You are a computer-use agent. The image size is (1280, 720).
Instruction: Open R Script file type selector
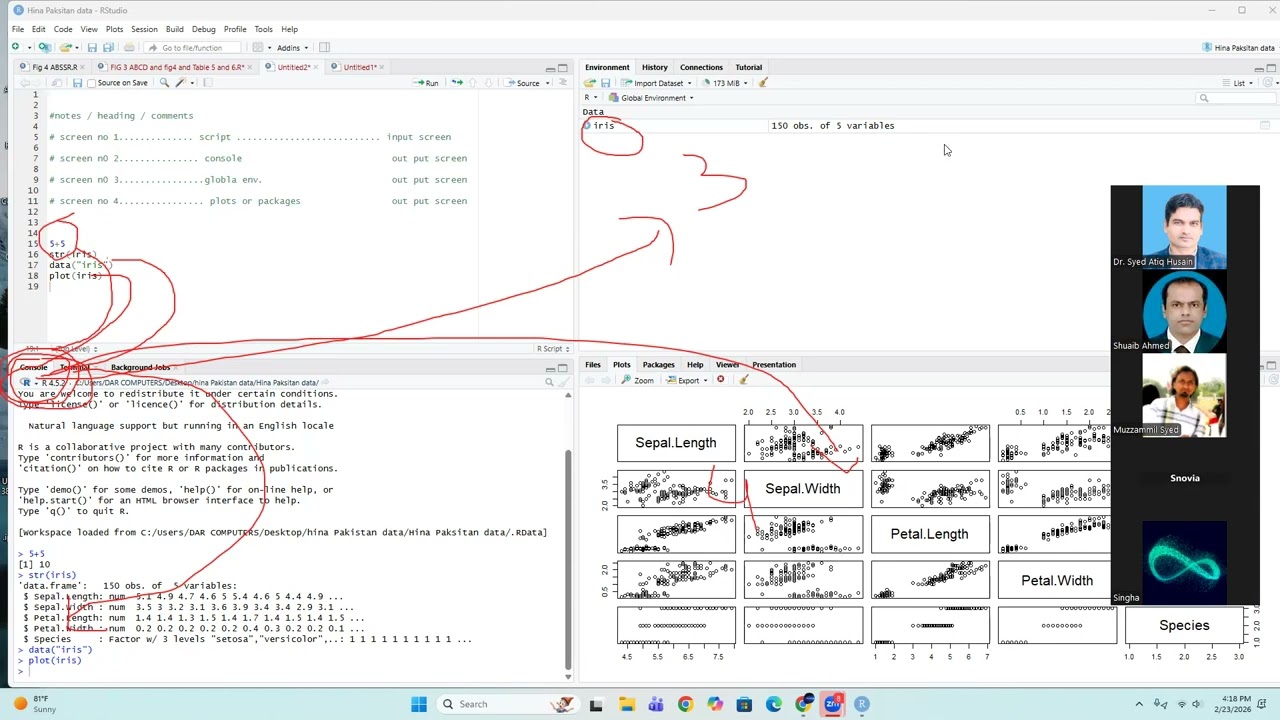click(x=553, y=349)
